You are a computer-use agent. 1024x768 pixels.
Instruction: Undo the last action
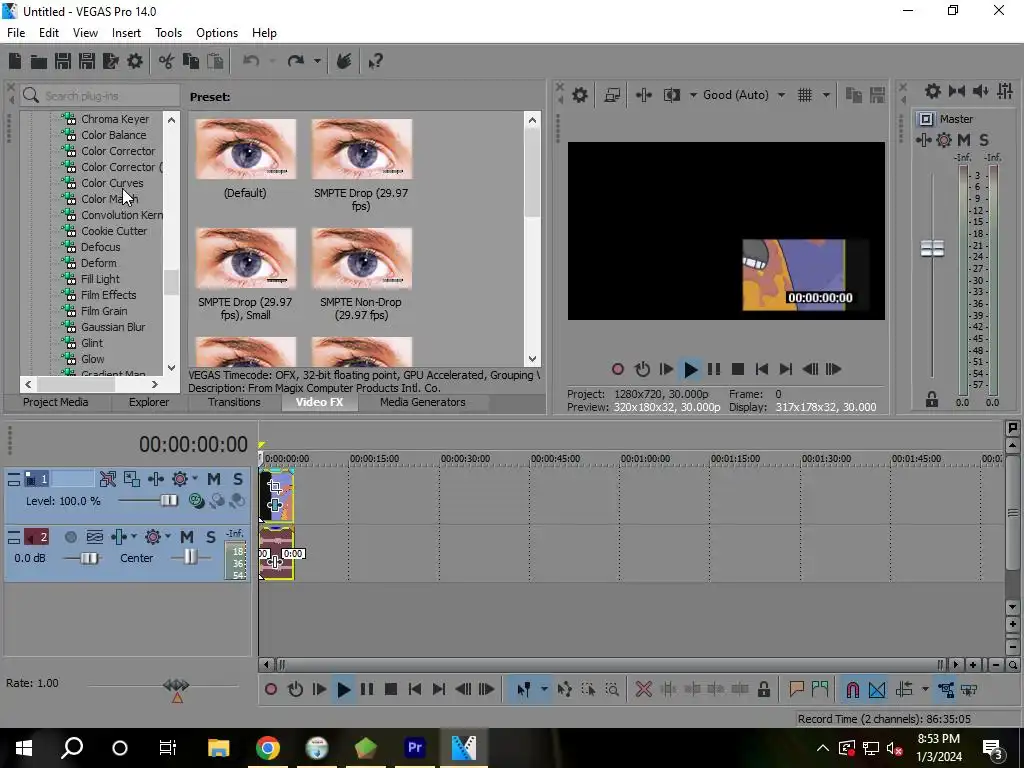click(251, 61)
